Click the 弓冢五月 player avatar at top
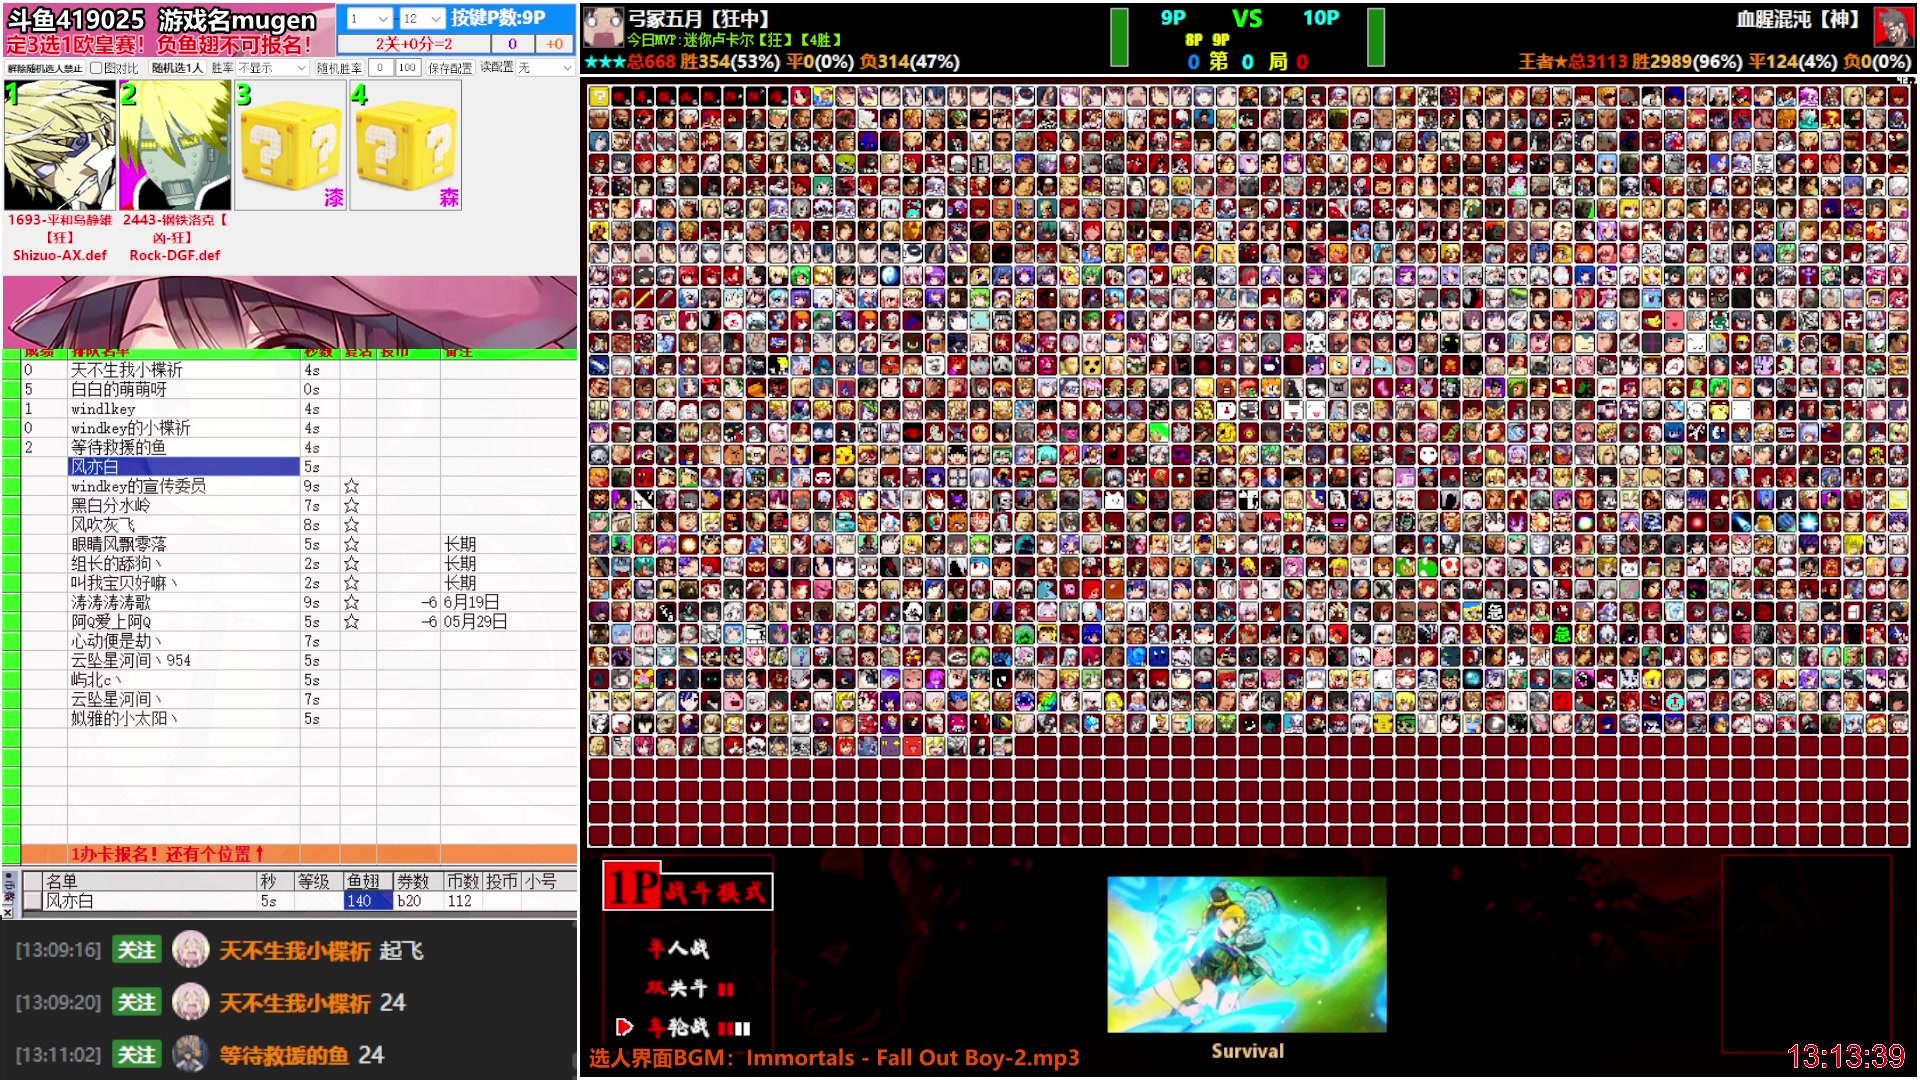 coord(603,27)
